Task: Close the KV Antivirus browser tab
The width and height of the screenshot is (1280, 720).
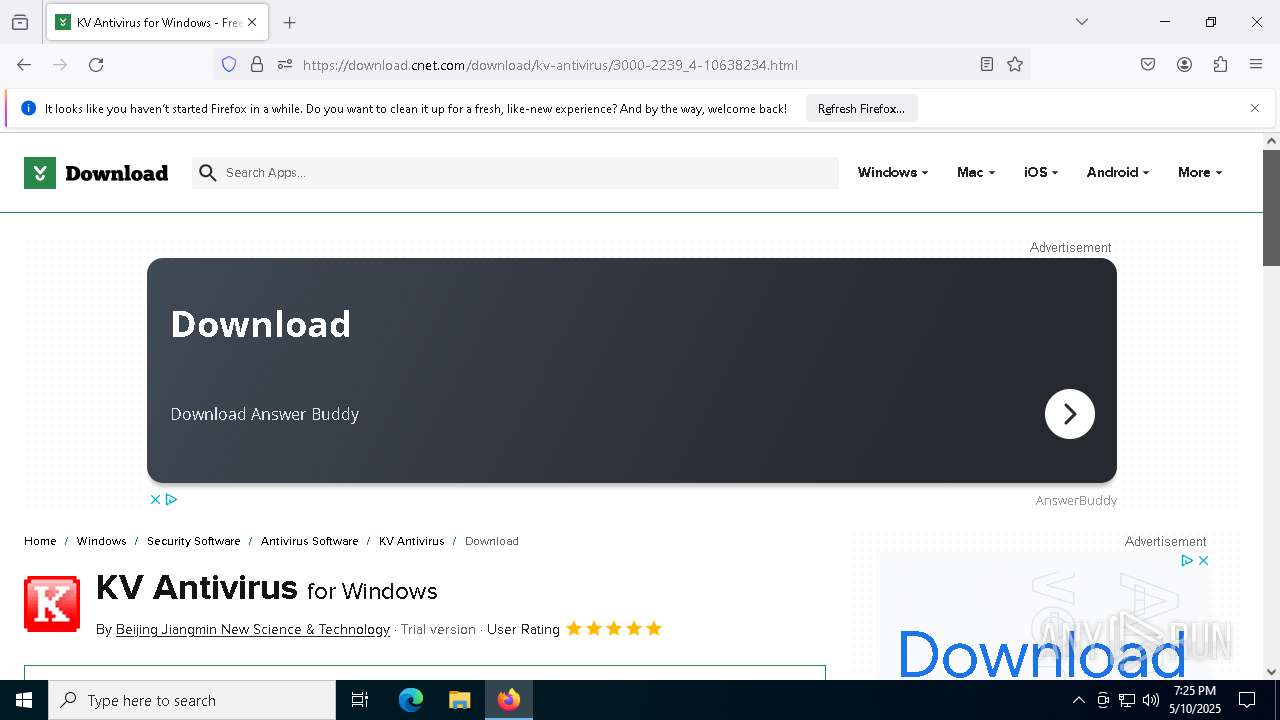Action: (x=252, y=22)
